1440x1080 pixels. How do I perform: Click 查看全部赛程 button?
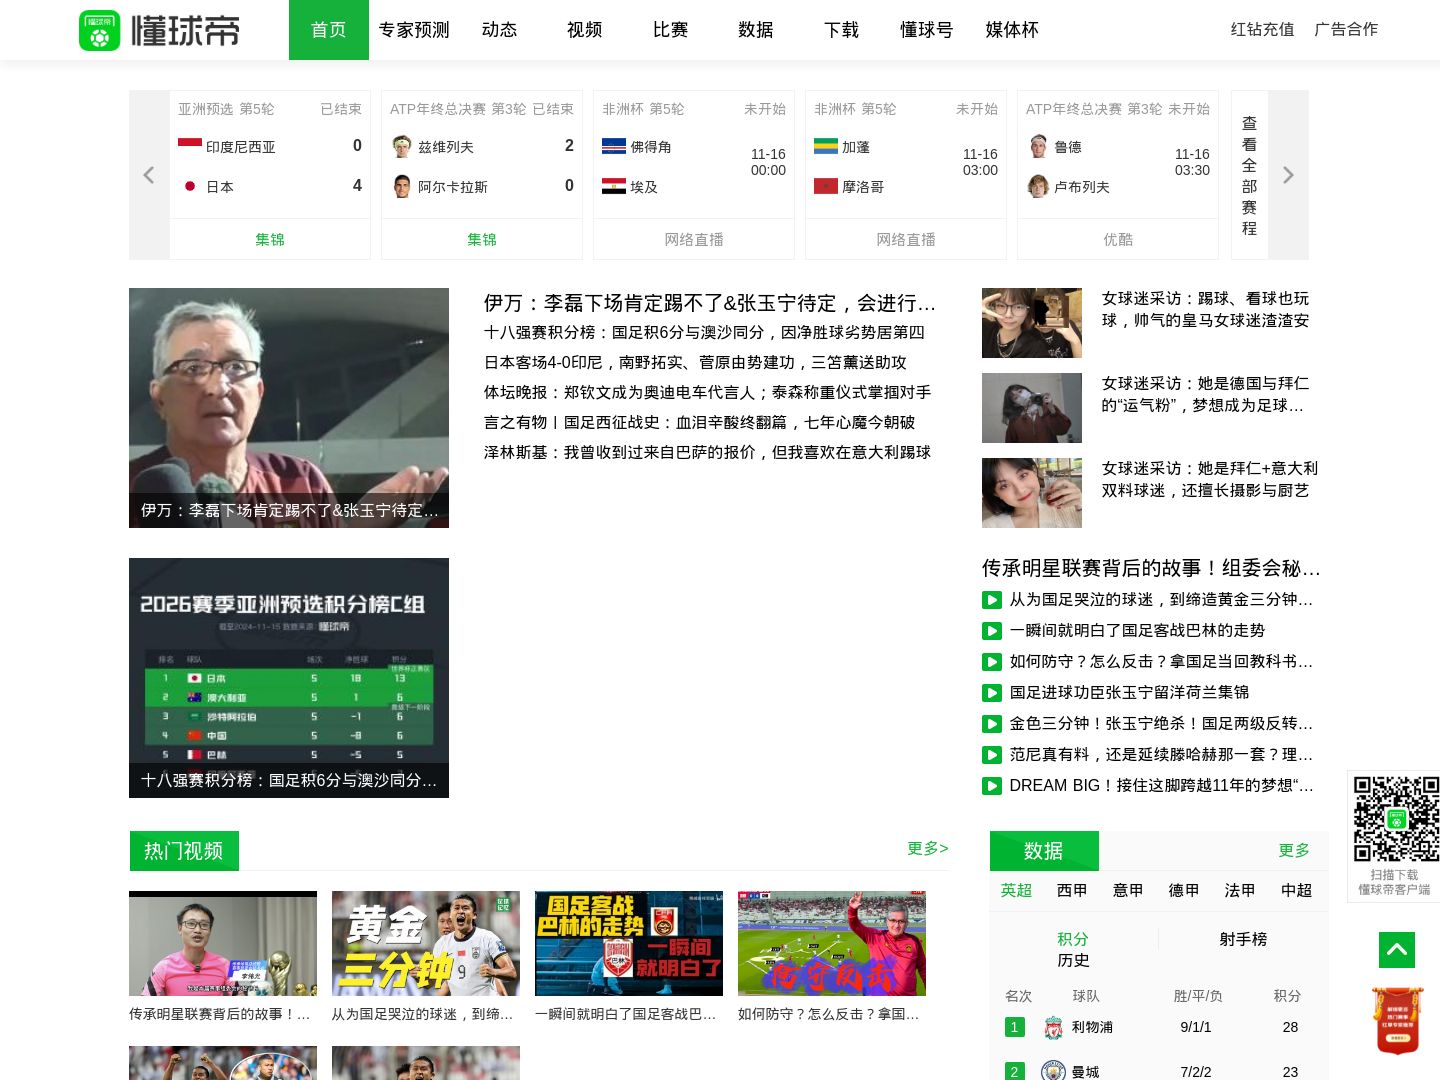pos(1250,175)
